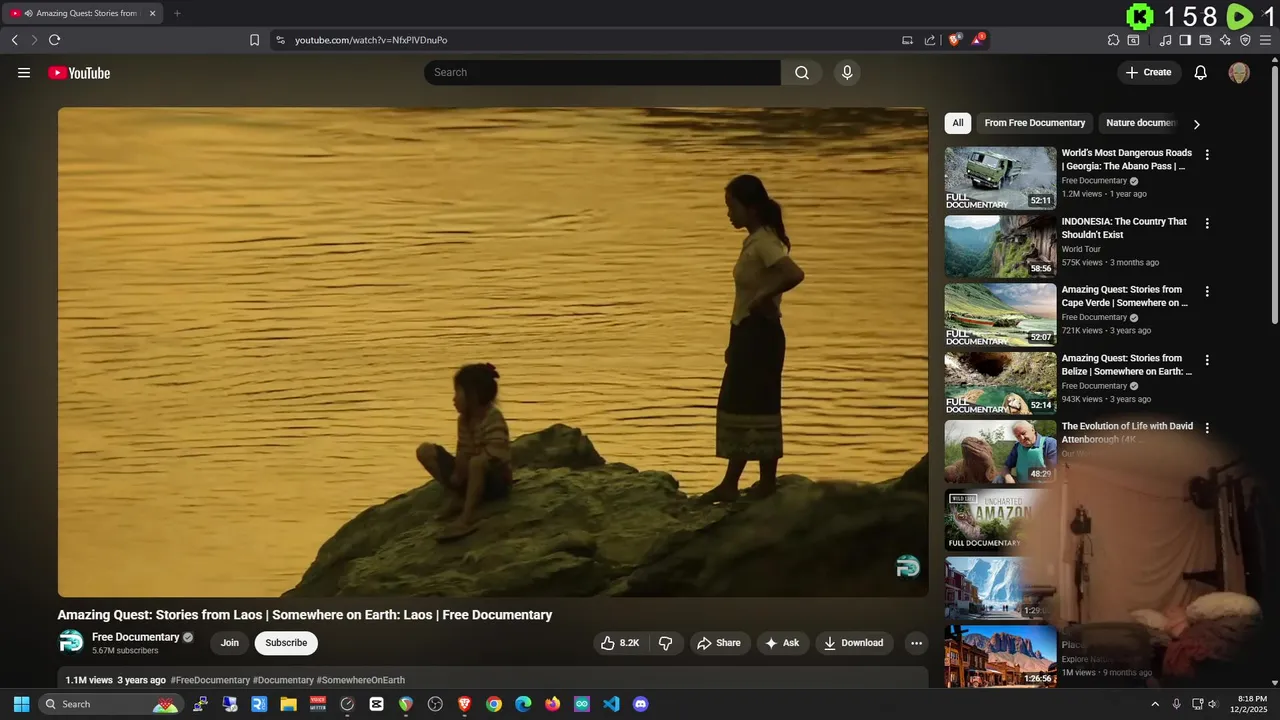Open File Explorer from taskbar

(288, 704)
